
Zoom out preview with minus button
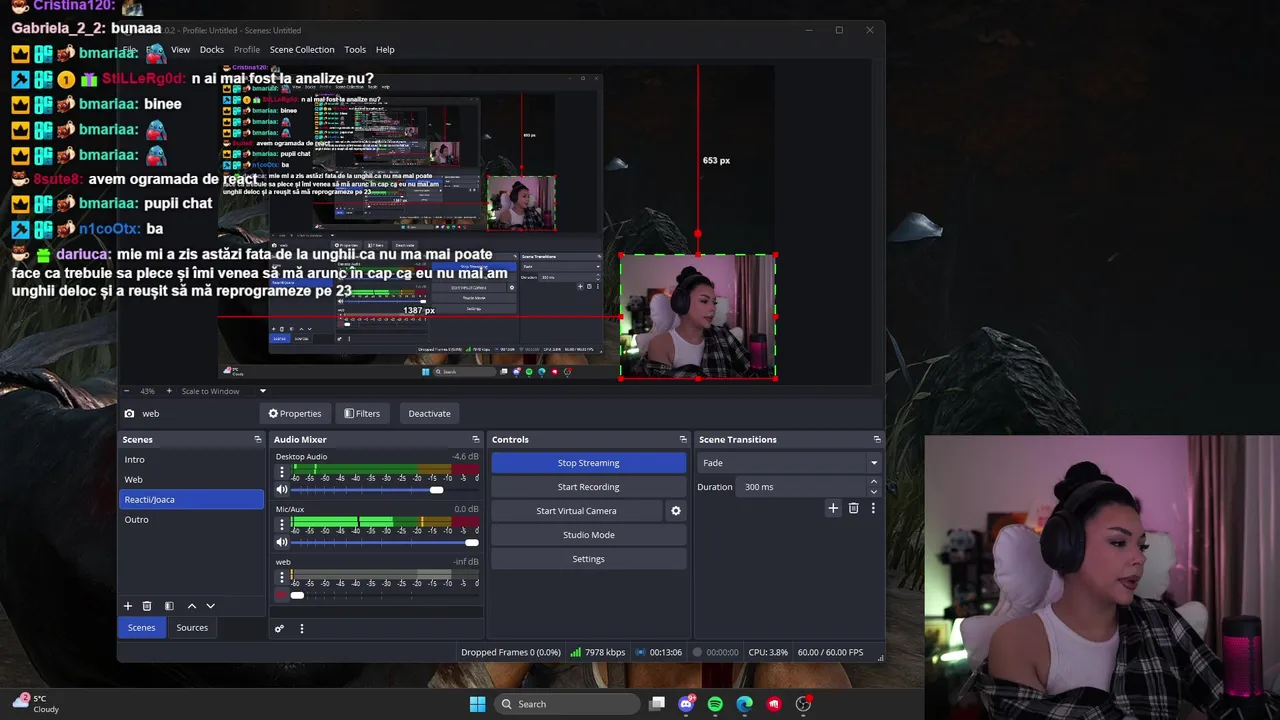coord(127,391)
